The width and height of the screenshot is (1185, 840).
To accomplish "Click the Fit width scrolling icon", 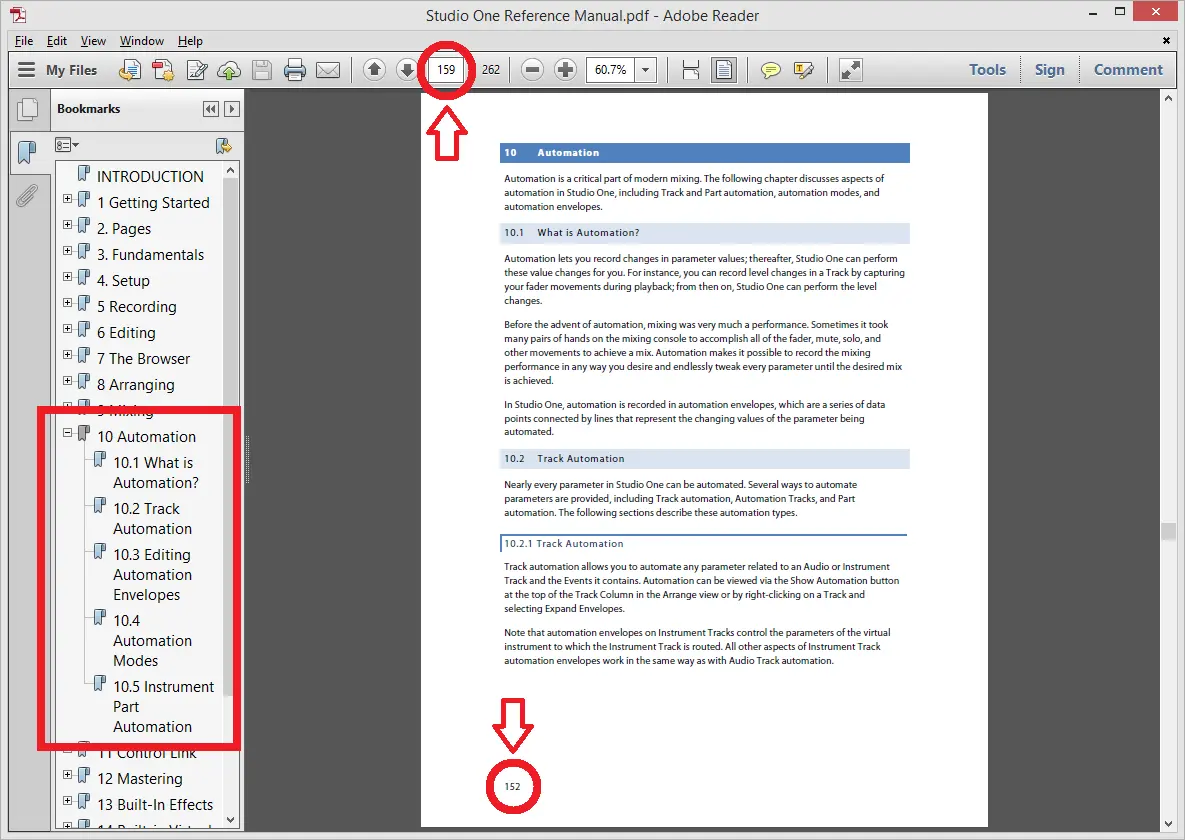I will click(690, 70).
